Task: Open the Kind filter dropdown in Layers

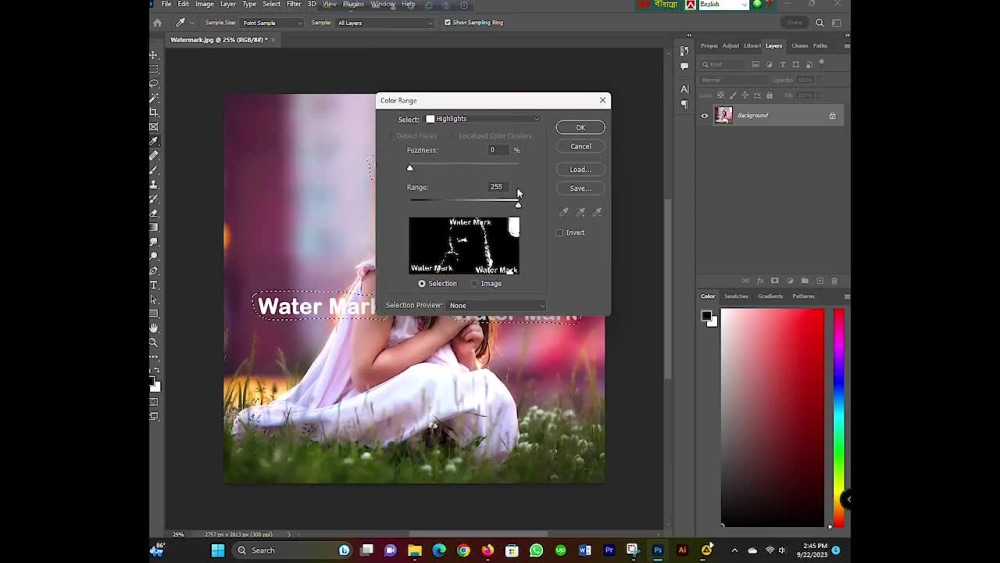Action: pos(723,64)
